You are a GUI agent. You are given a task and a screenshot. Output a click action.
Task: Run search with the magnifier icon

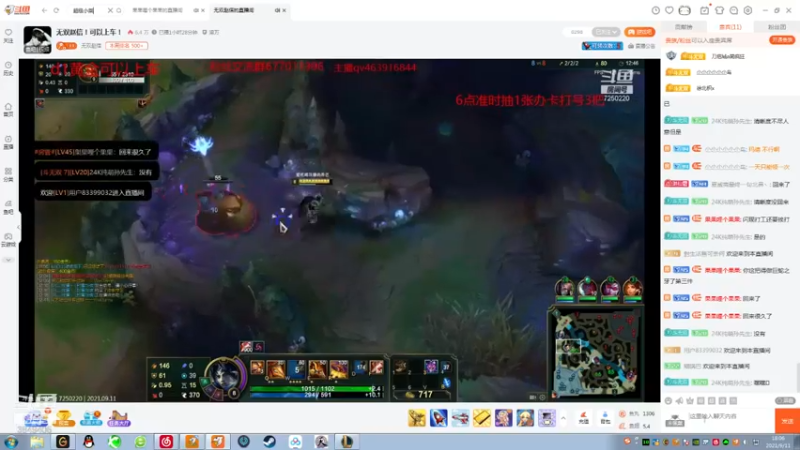click(119, 10)
